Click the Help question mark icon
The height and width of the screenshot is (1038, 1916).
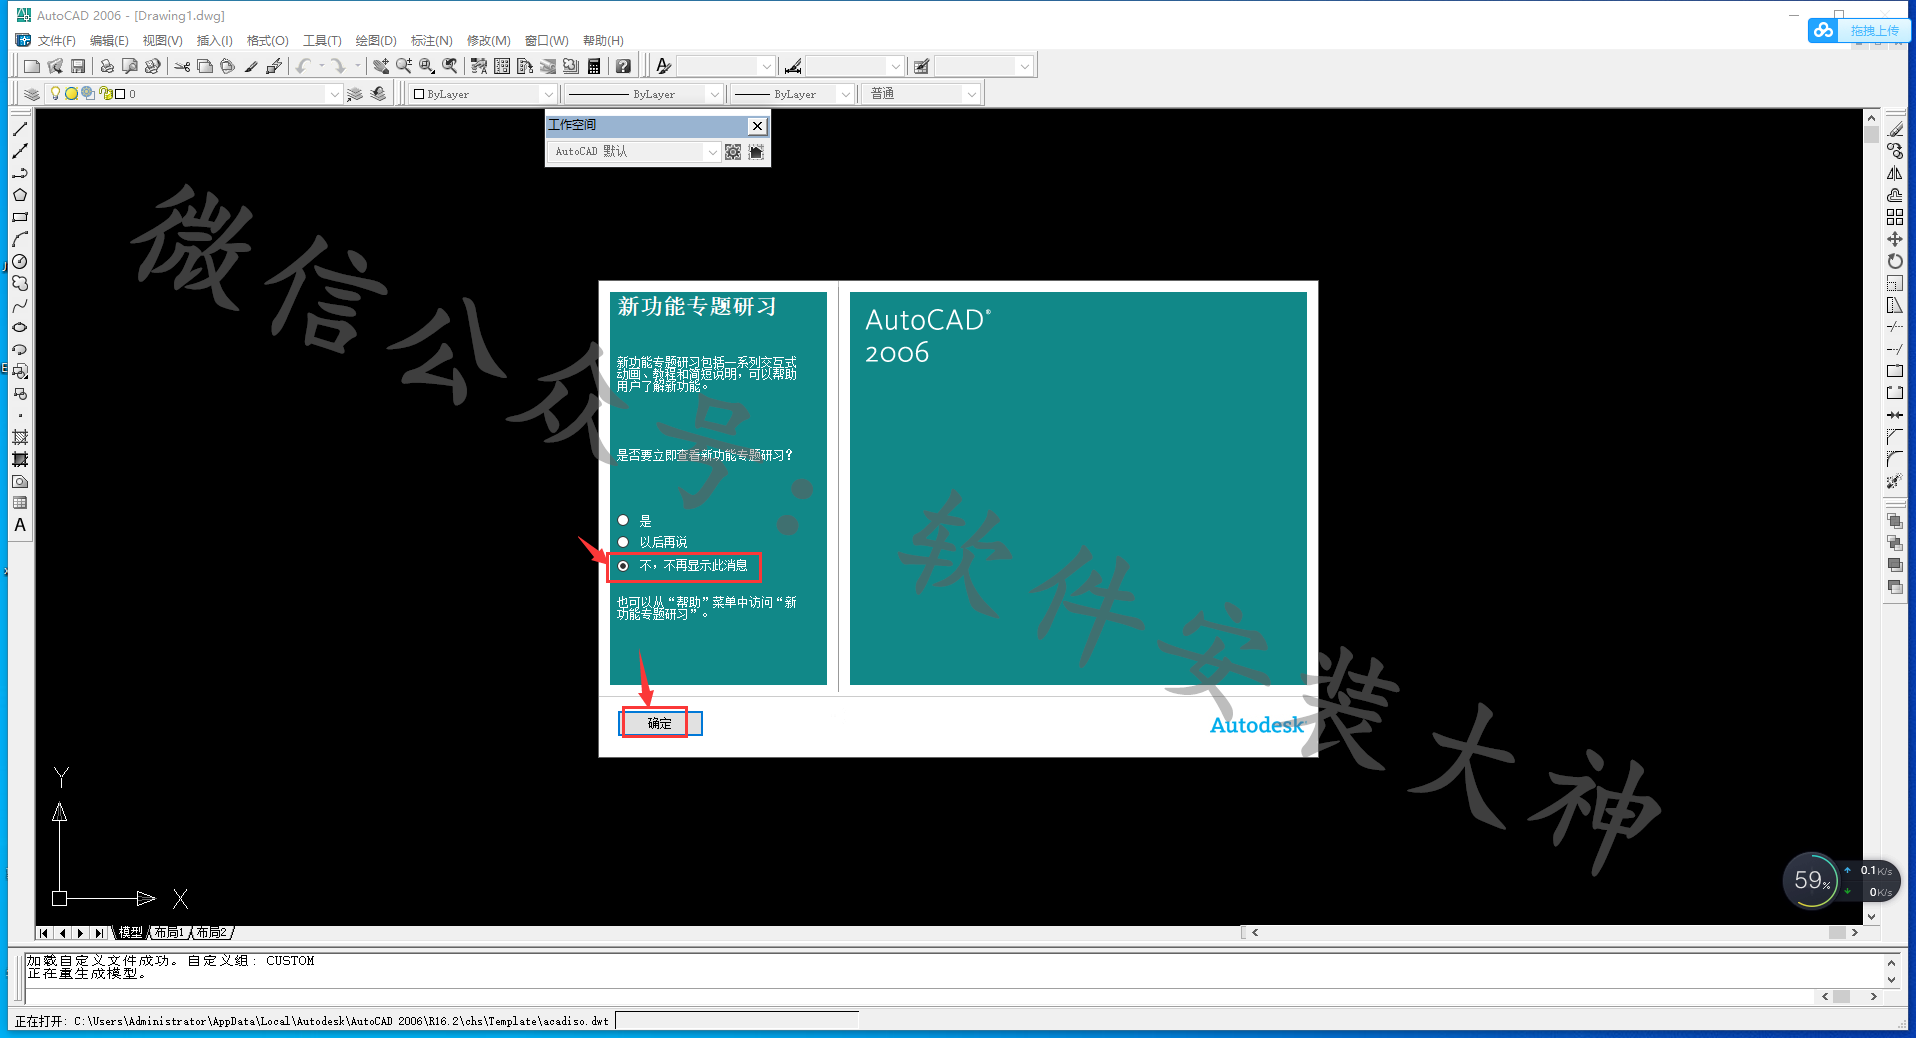coord(623,66)
